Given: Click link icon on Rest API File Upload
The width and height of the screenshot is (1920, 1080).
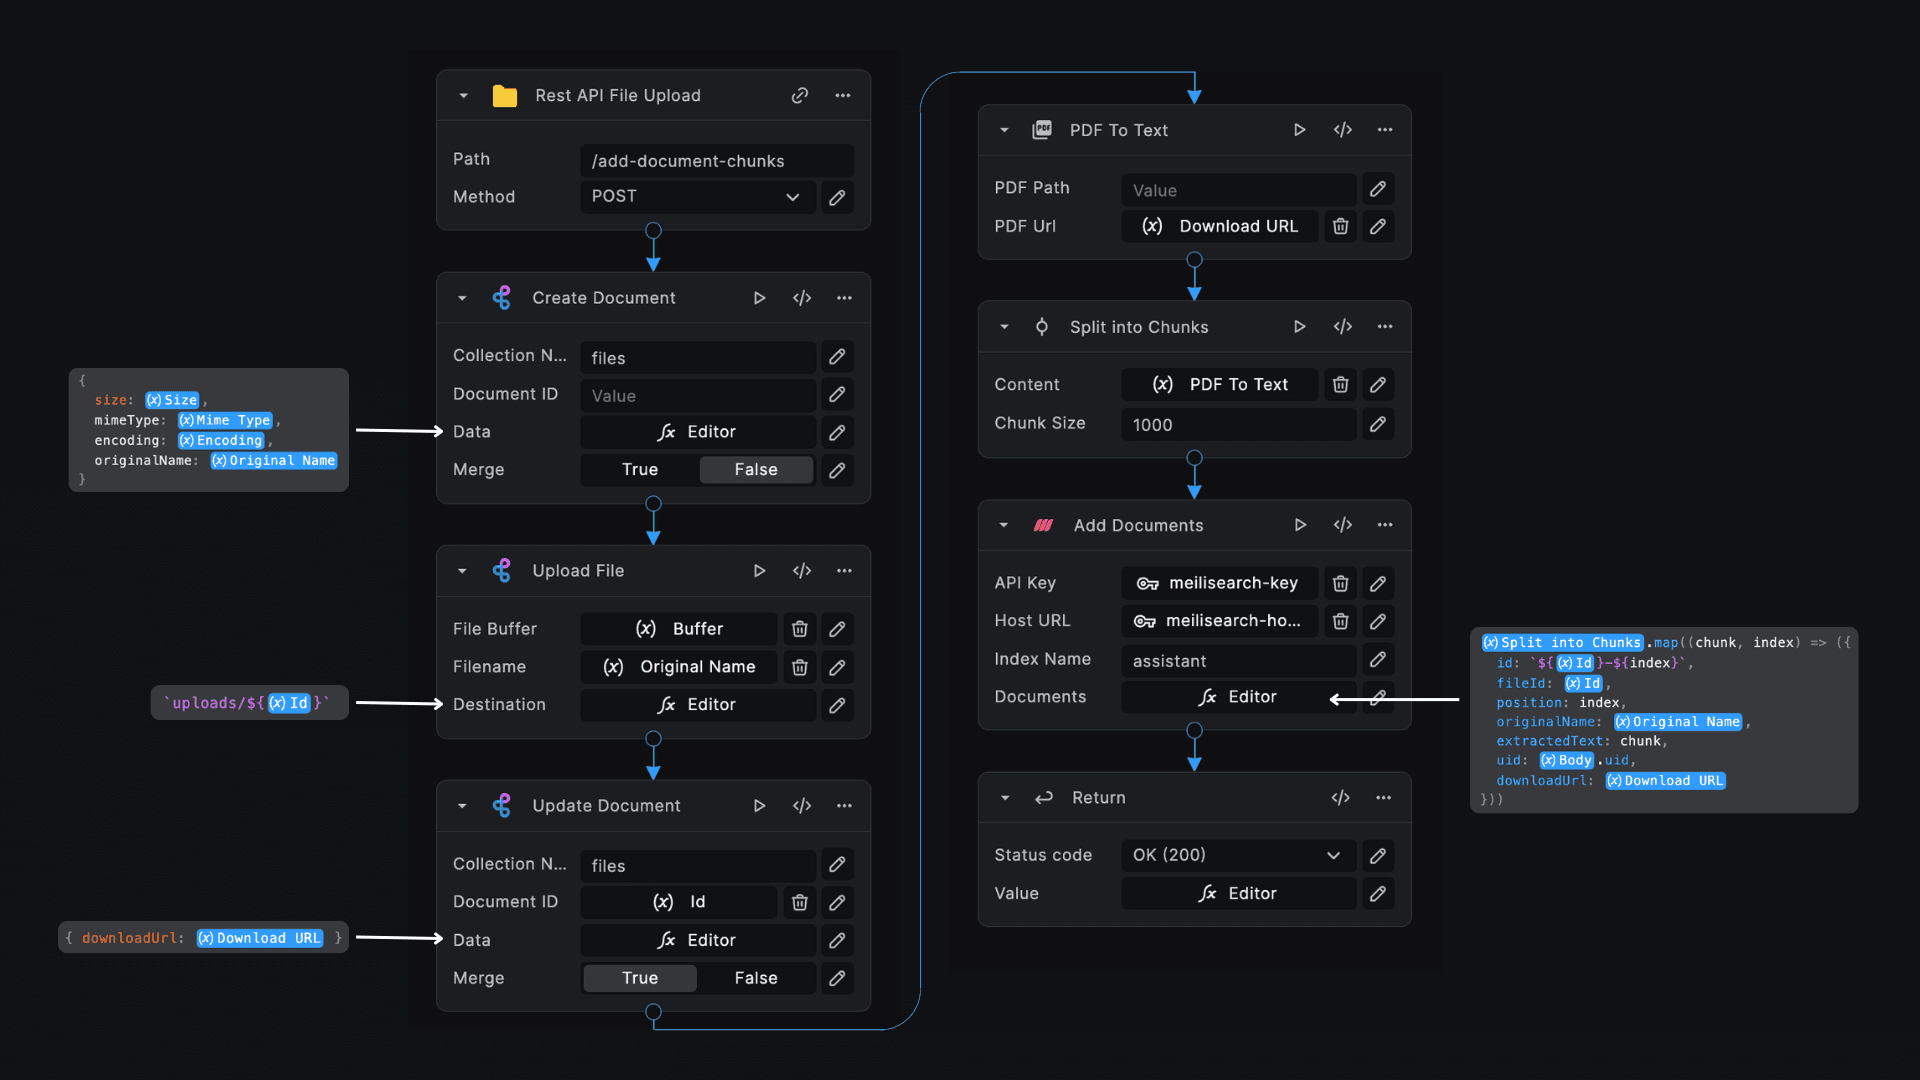Looking at the screenshot, I should pyautogui.click(x=800, y=96).
